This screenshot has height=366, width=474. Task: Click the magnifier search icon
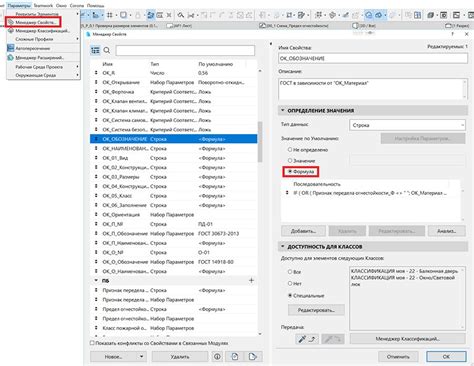click(x=107, y=50)
